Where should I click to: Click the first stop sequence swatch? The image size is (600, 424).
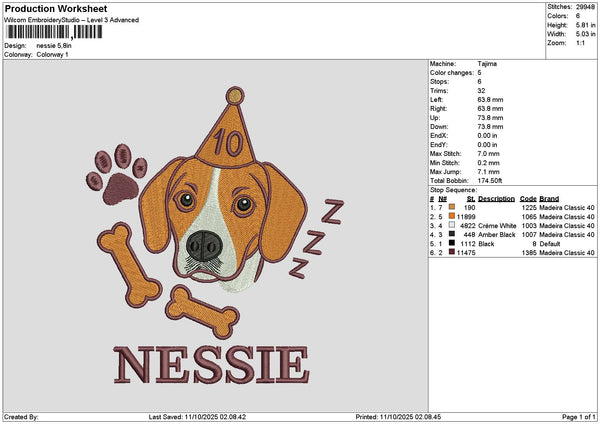453,207
